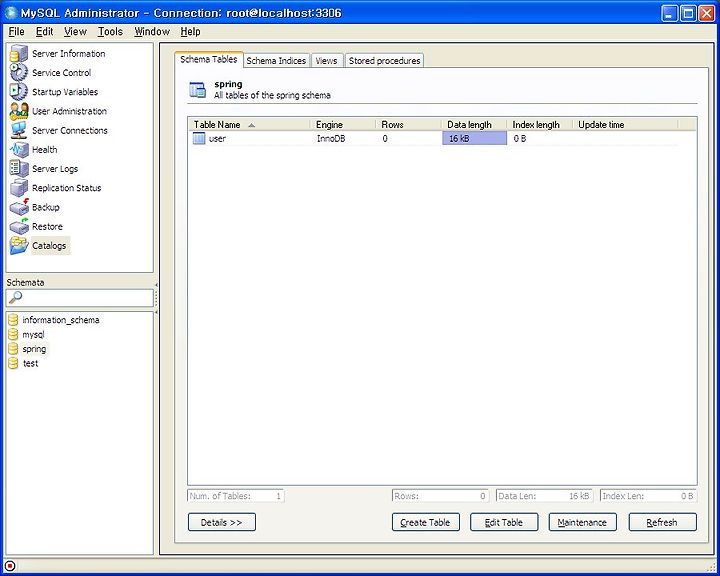The height and width of the screenshot is (576, 720).
Task: Click the spring database icon
Action: [13, 349]
